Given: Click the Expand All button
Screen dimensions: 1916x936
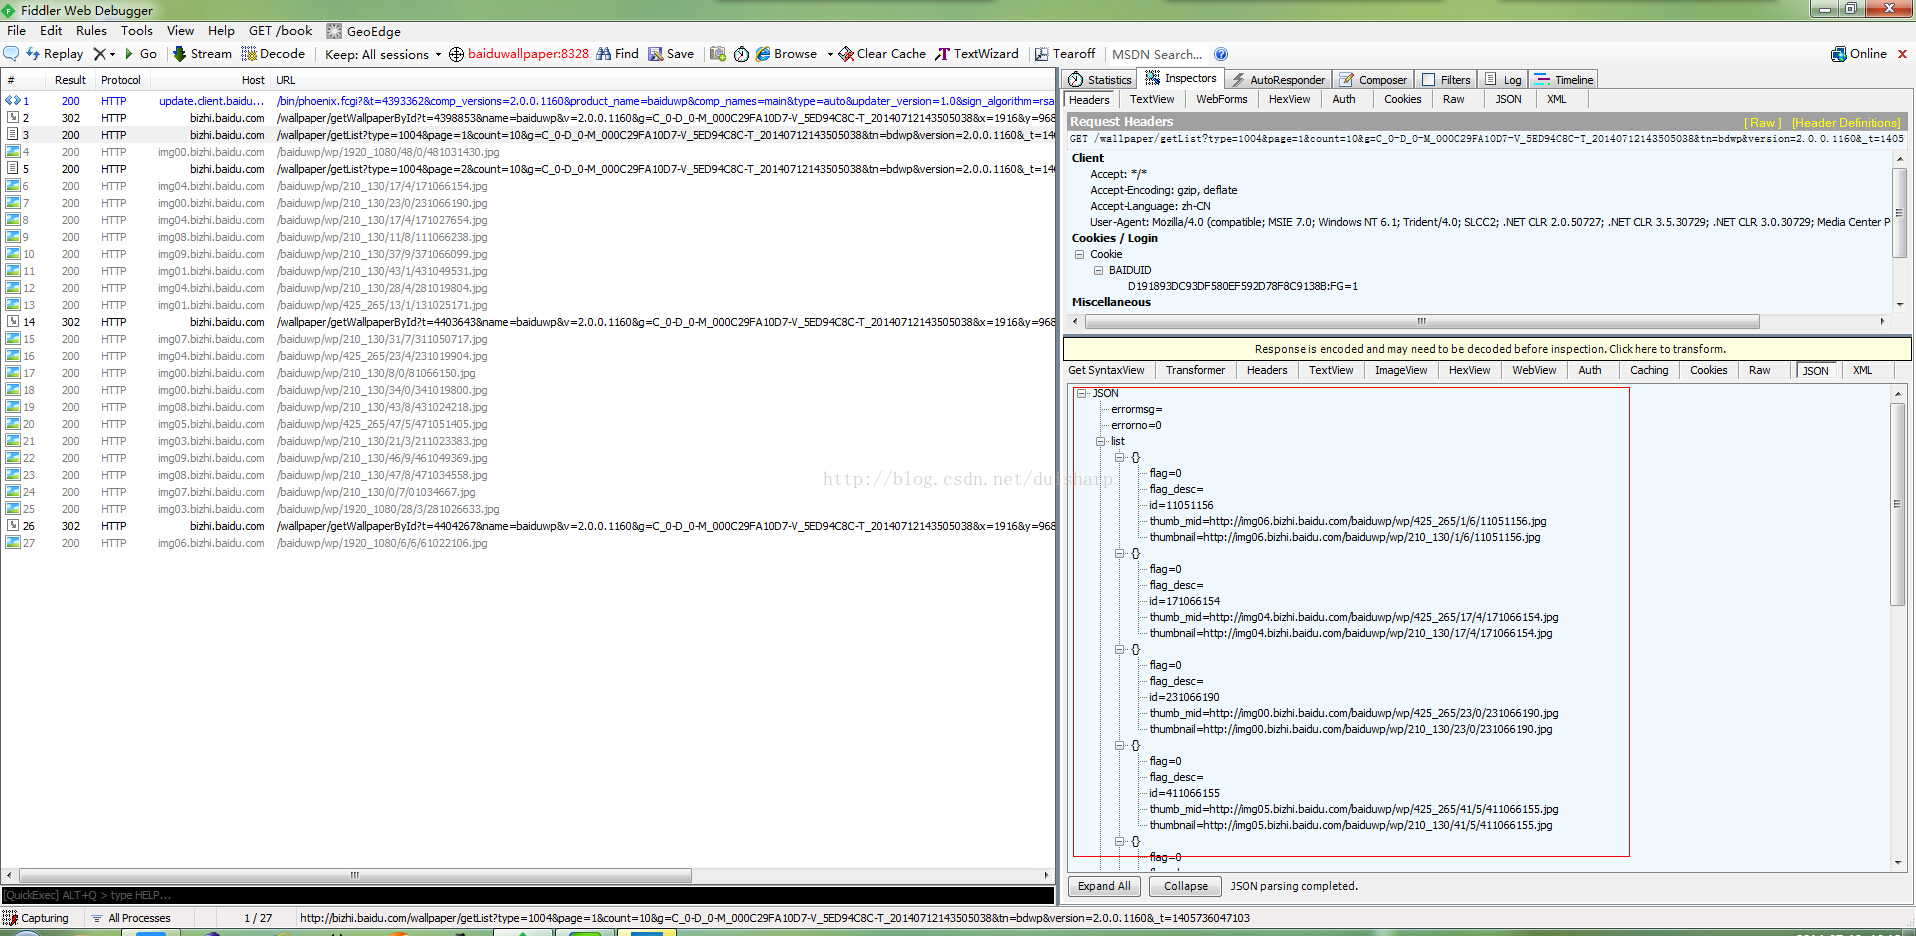Looking at the screenshot, I should point(1104,886).
